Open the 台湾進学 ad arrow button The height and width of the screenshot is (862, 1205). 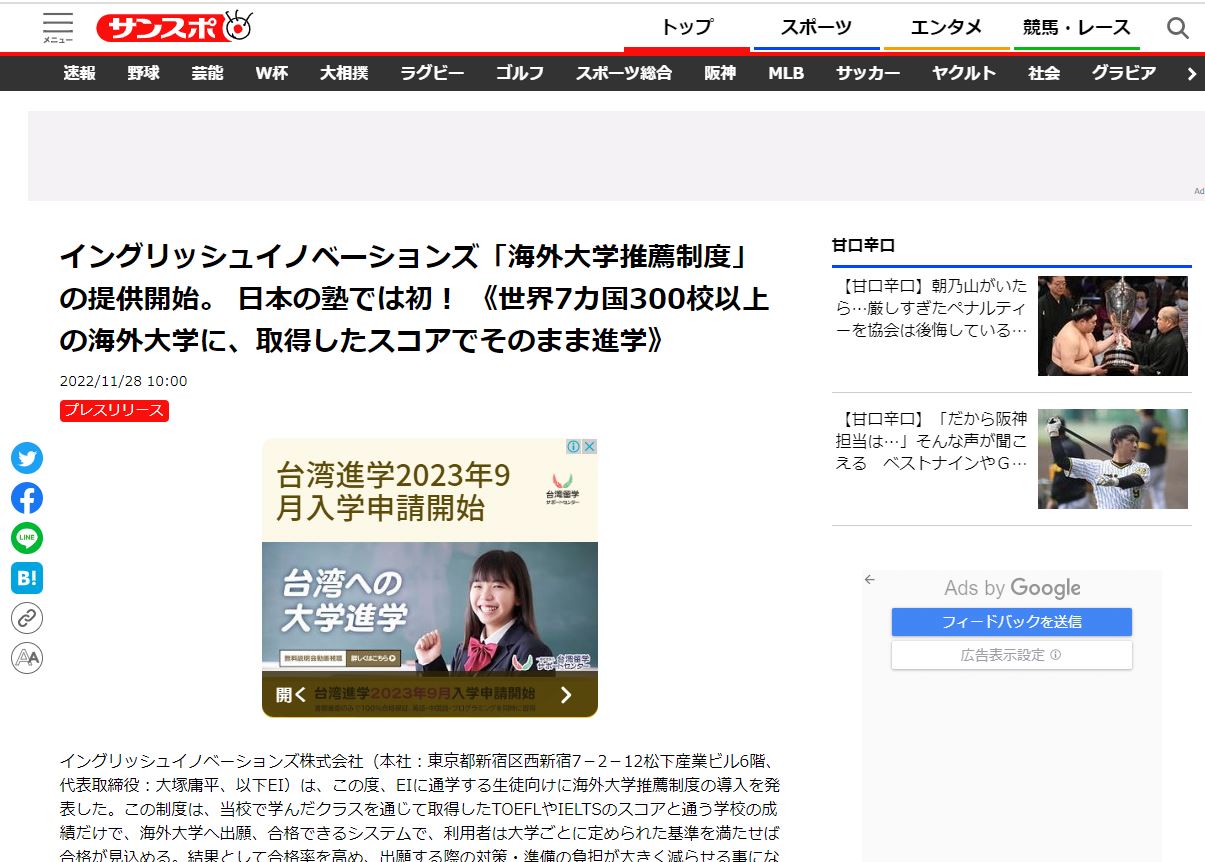(x=566, y=694)
